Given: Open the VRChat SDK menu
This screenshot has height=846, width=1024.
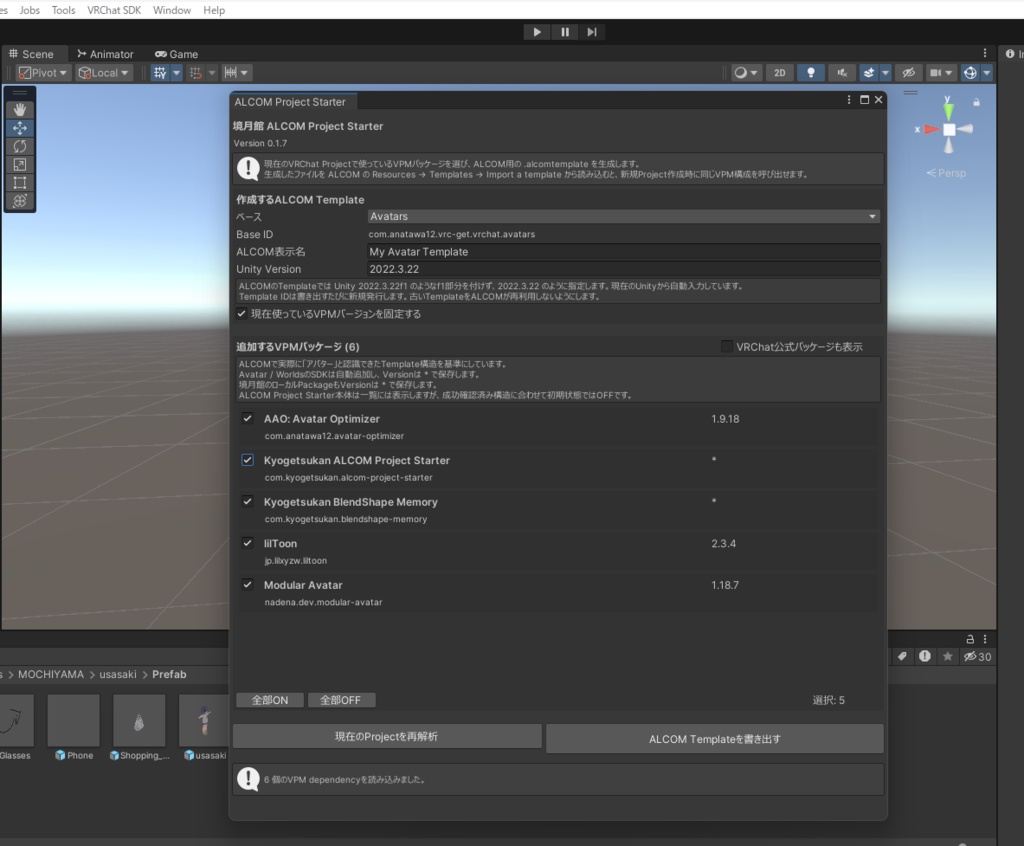Looking at the screenshot, I should click(x=114, y=10).
